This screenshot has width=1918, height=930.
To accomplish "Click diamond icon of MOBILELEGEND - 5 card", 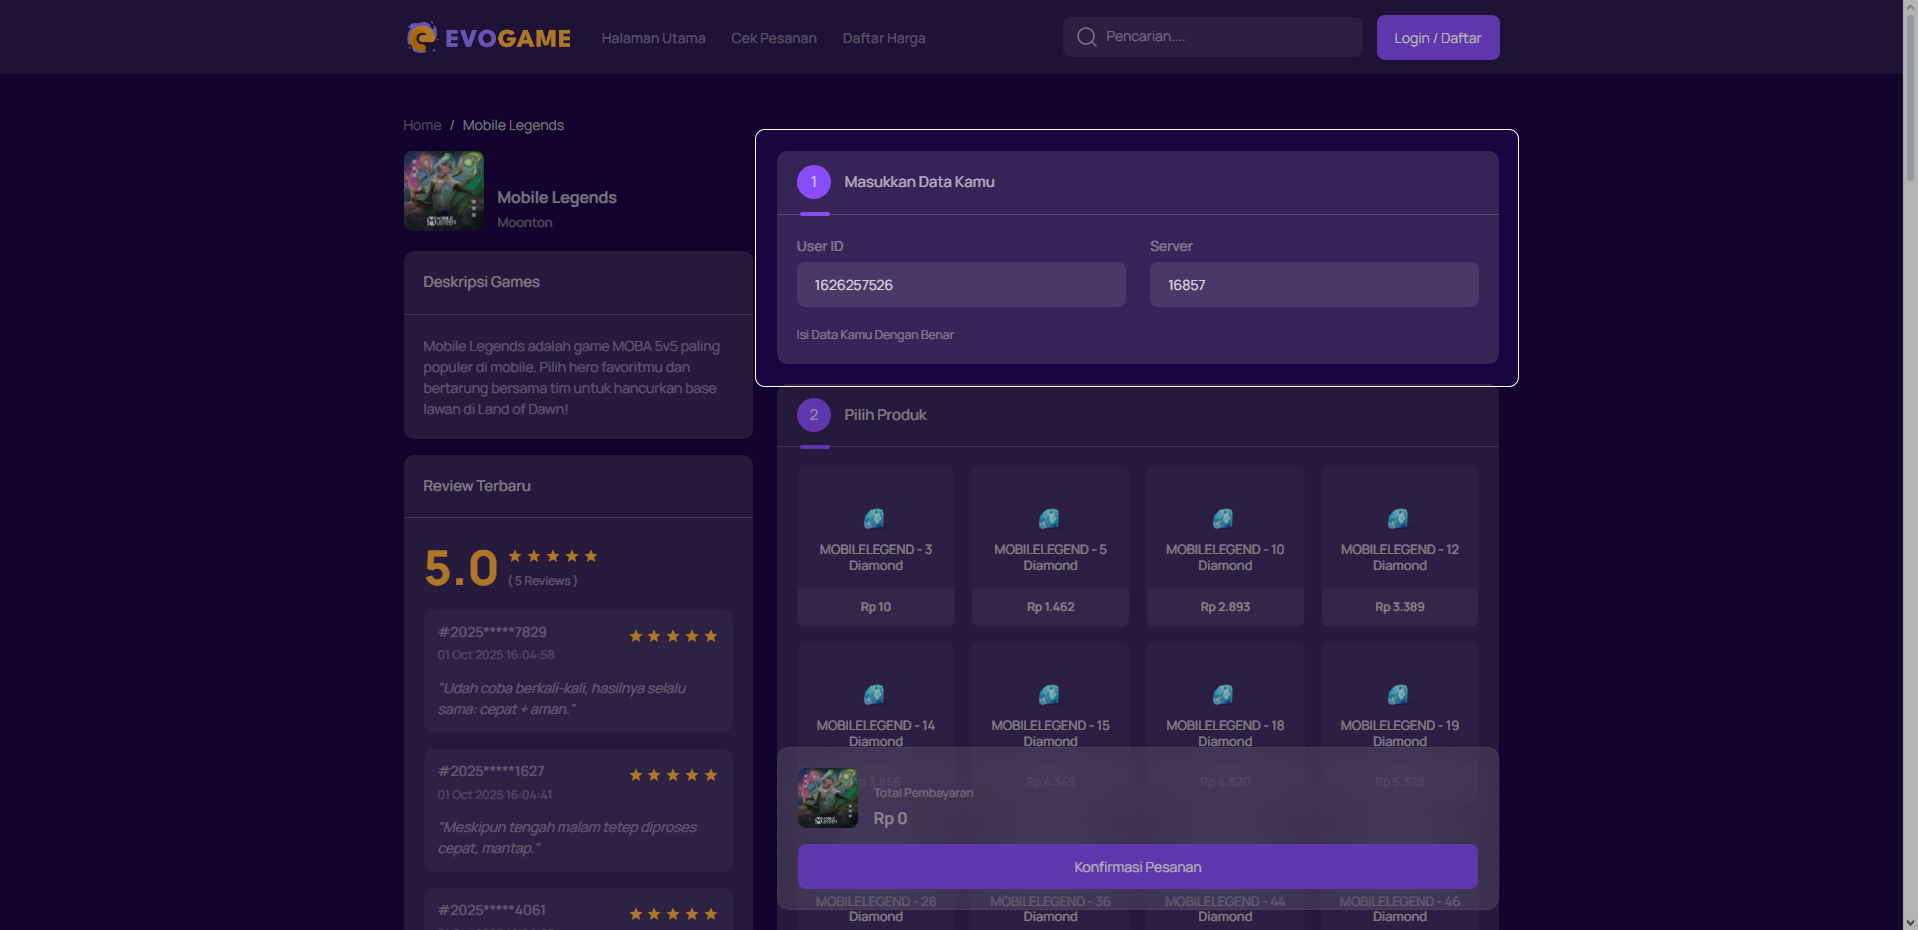I will pyautogui.click(x=1050, y=518).
